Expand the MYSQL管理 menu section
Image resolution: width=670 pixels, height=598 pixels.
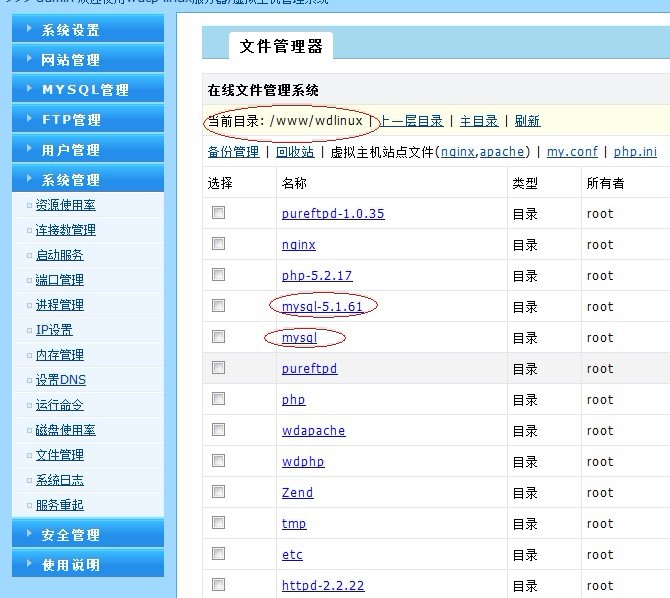(88, 89)
